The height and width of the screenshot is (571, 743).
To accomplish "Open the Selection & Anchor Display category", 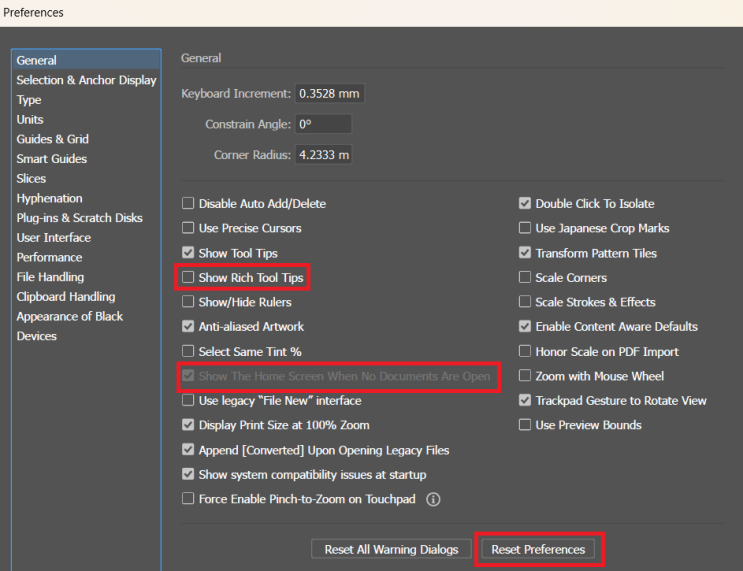I will [x=86, y=80].
